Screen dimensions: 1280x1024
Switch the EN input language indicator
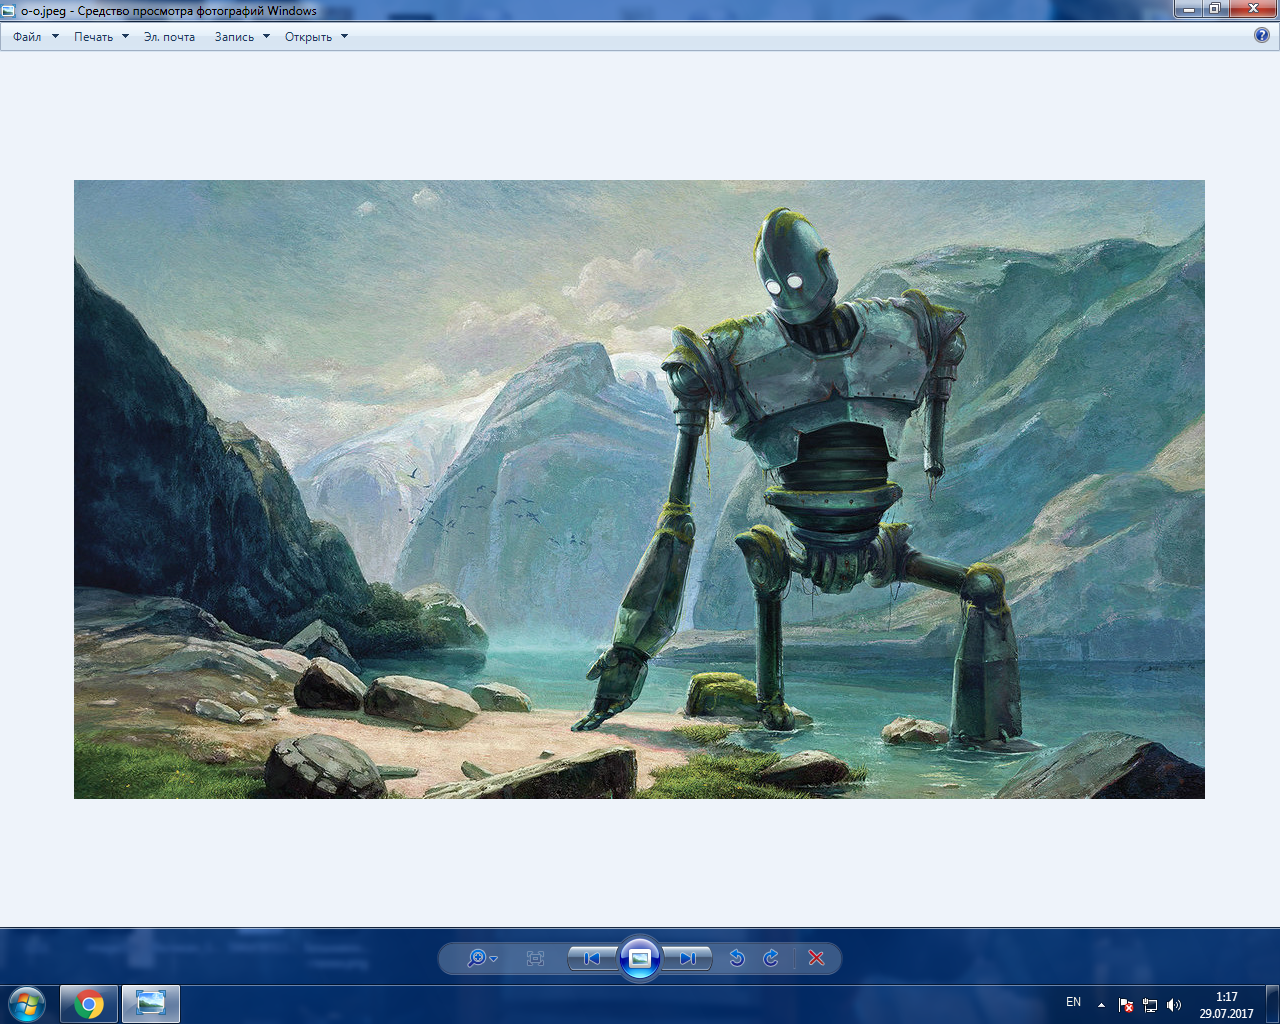click(x=1073, y=1002)
